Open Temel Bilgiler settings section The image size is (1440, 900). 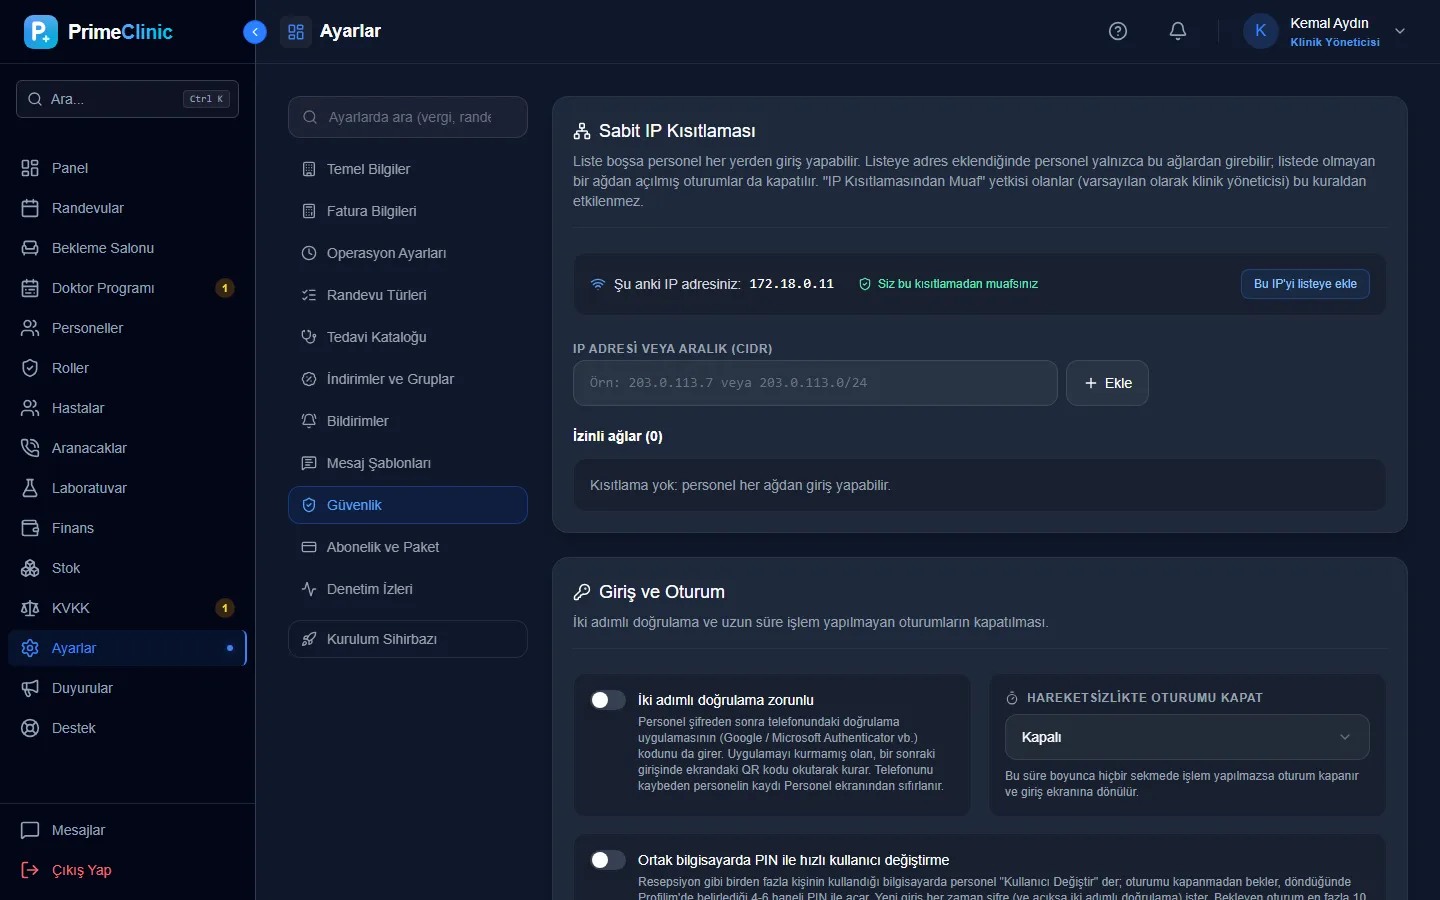point(408,169)
